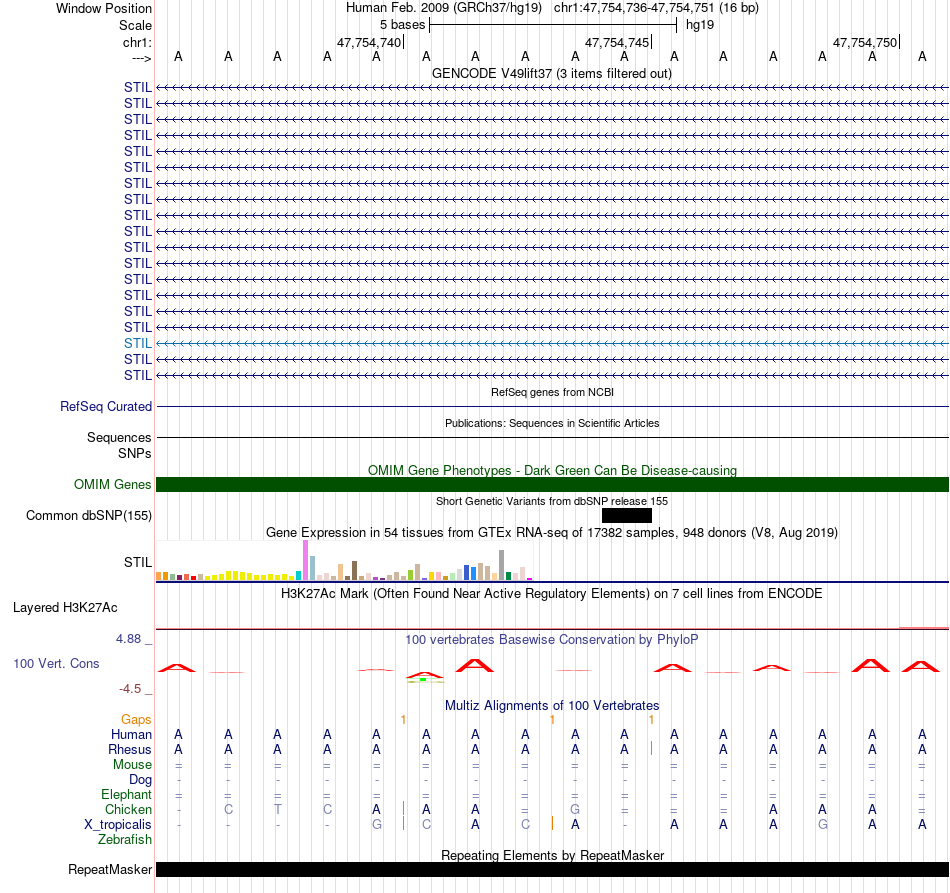Screen dimensions: 950x893
Task: Click the tallest violet bar in GTEx chart
Action: (305, 560)
